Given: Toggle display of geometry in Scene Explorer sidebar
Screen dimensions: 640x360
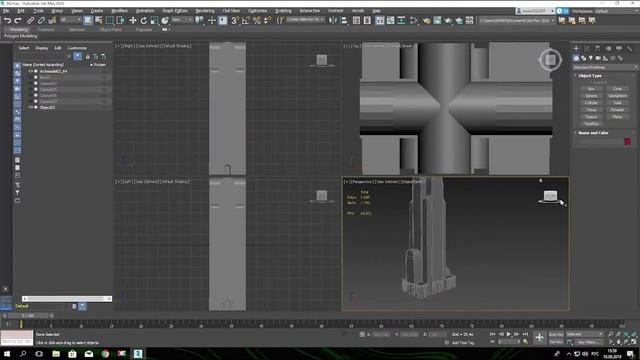Looking at the screenshot, I should 17,65.
